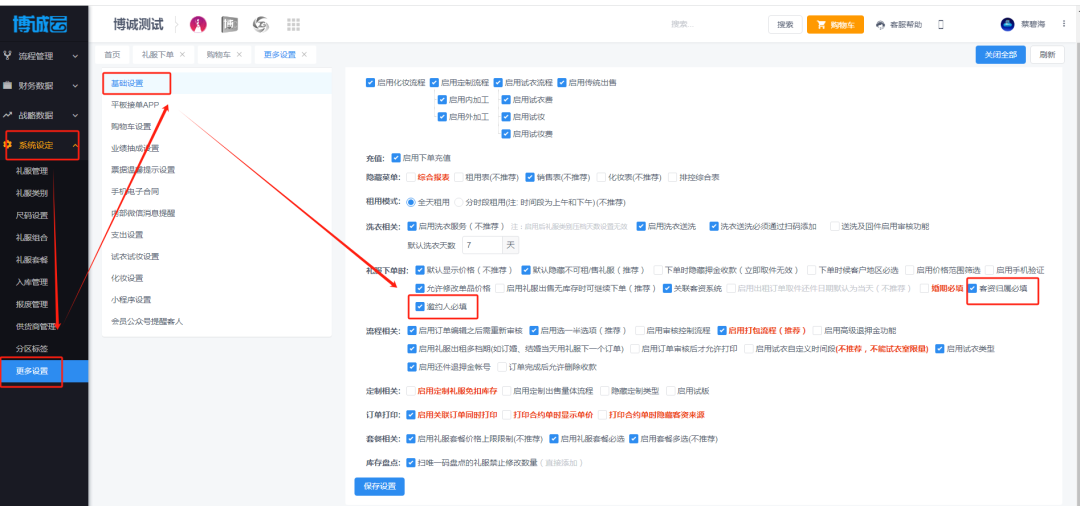Image resolution: width=1080 pixels, height=506 pixels.
Task: Open the app grid dots icon
Action: (293, 25)
